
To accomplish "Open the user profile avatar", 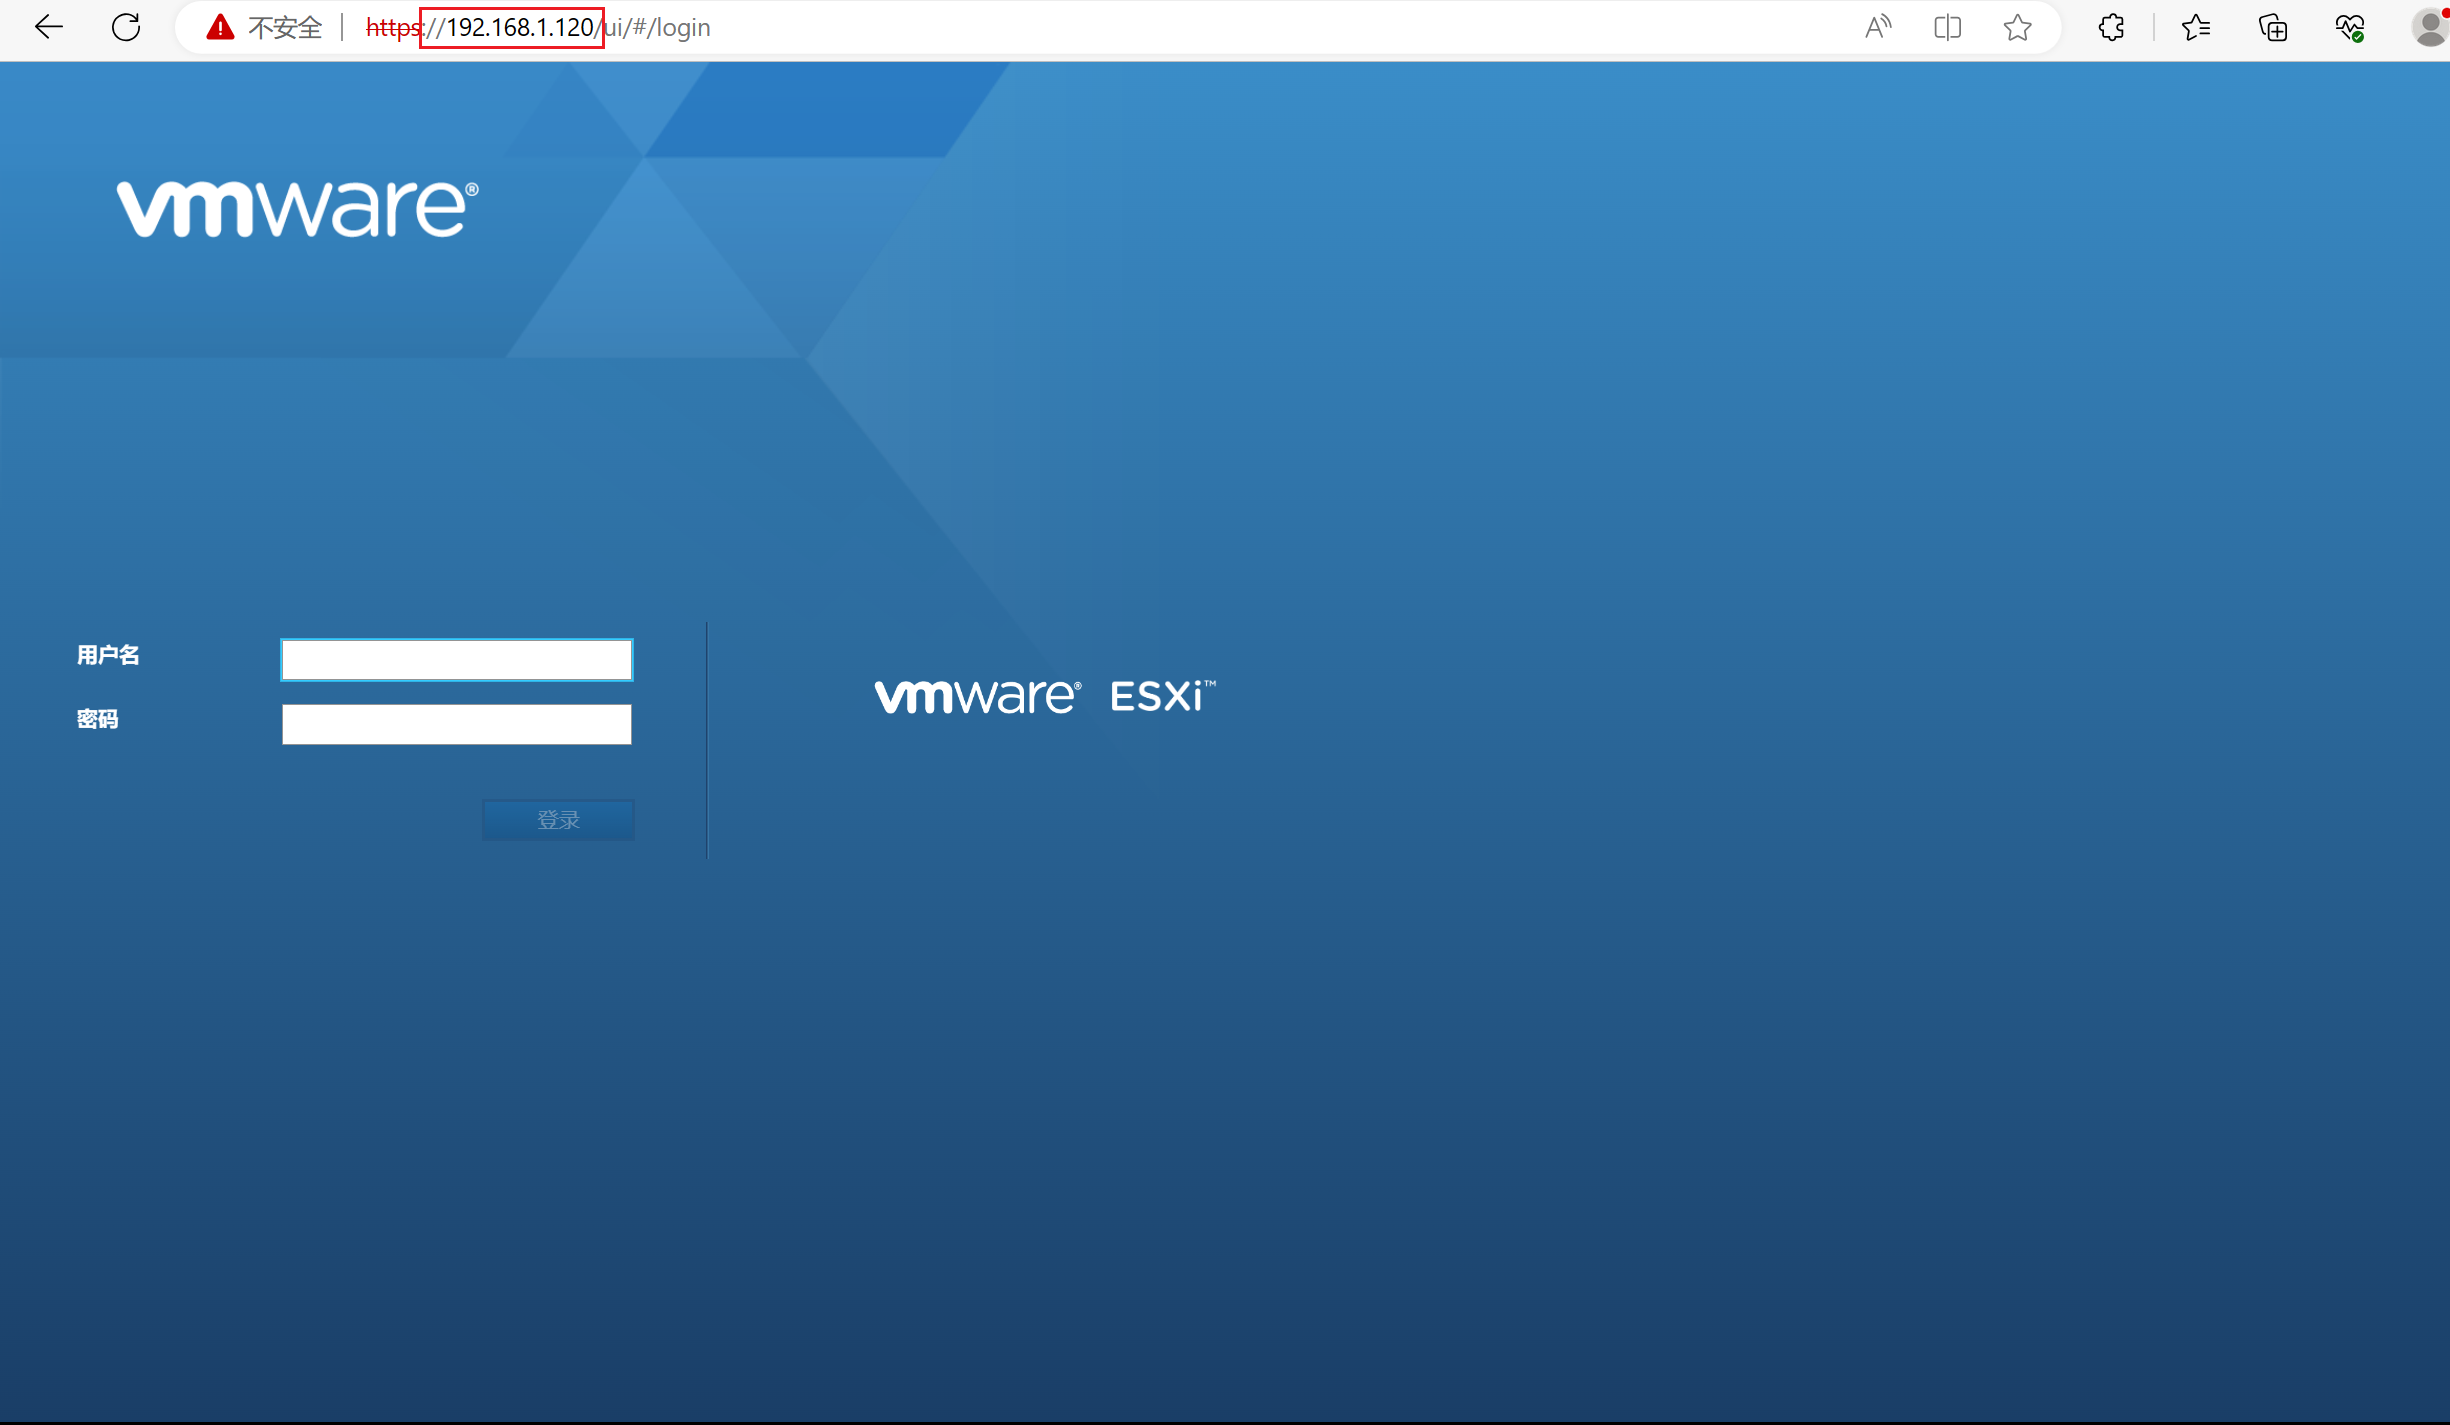I will [2430, 27].
